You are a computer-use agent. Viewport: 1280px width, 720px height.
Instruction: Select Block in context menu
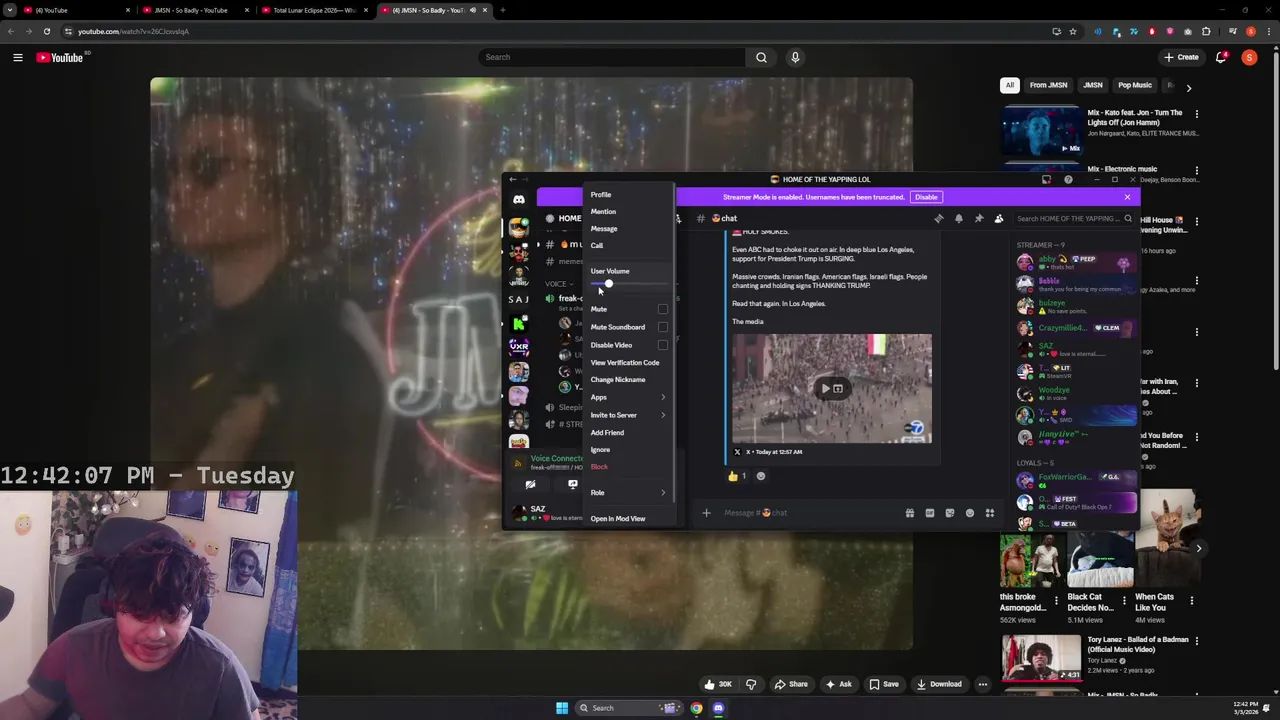[628, 467]
